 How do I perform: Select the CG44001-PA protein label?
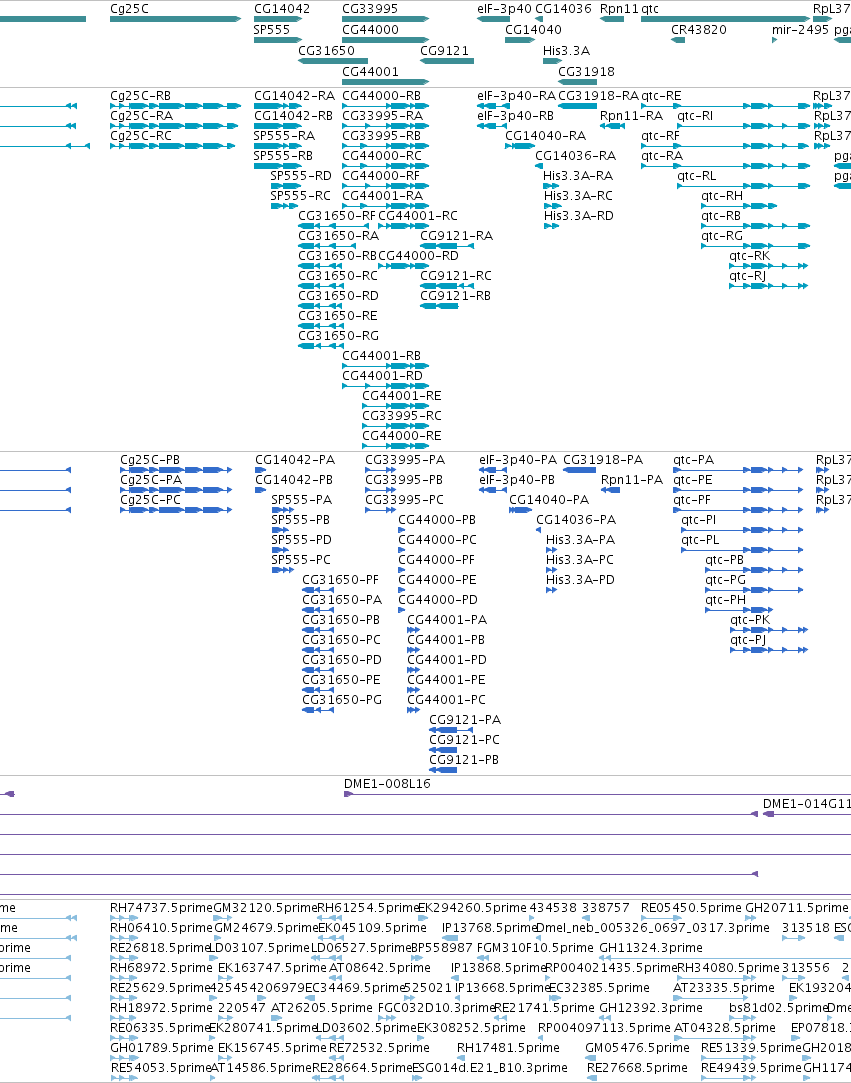pos(447,620)
